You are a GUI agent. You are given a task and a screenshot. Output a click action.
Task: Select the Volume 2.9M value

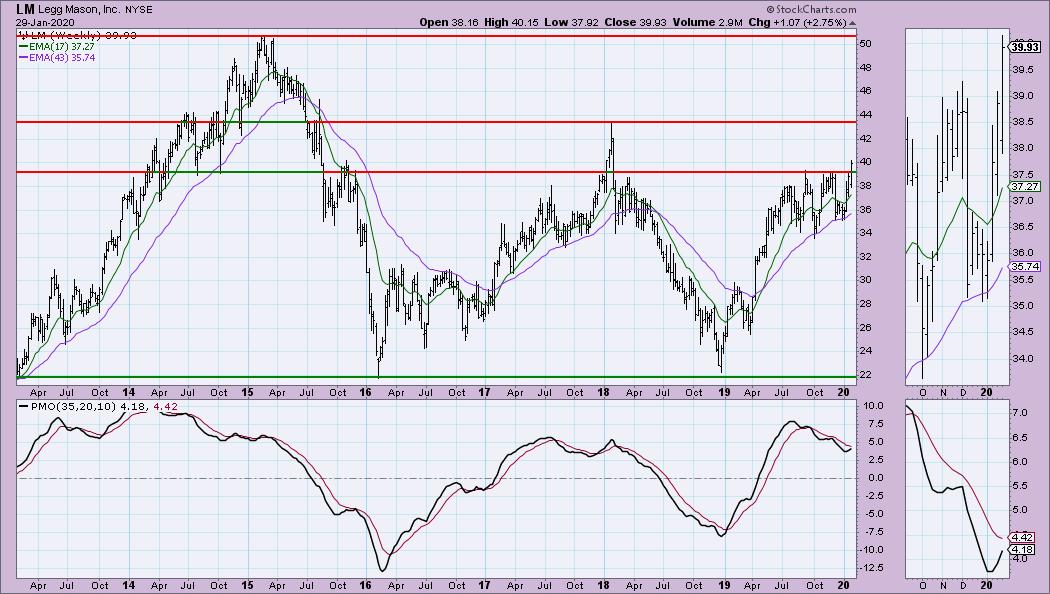pyautogui.click(x=708, y=22)
